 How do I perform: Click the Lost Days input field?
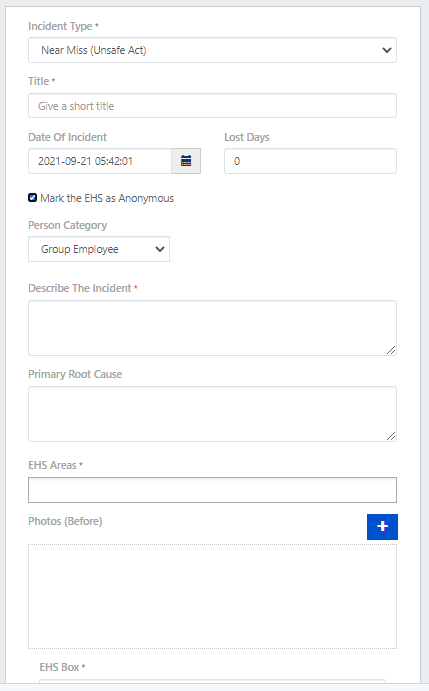coord(310,161)
